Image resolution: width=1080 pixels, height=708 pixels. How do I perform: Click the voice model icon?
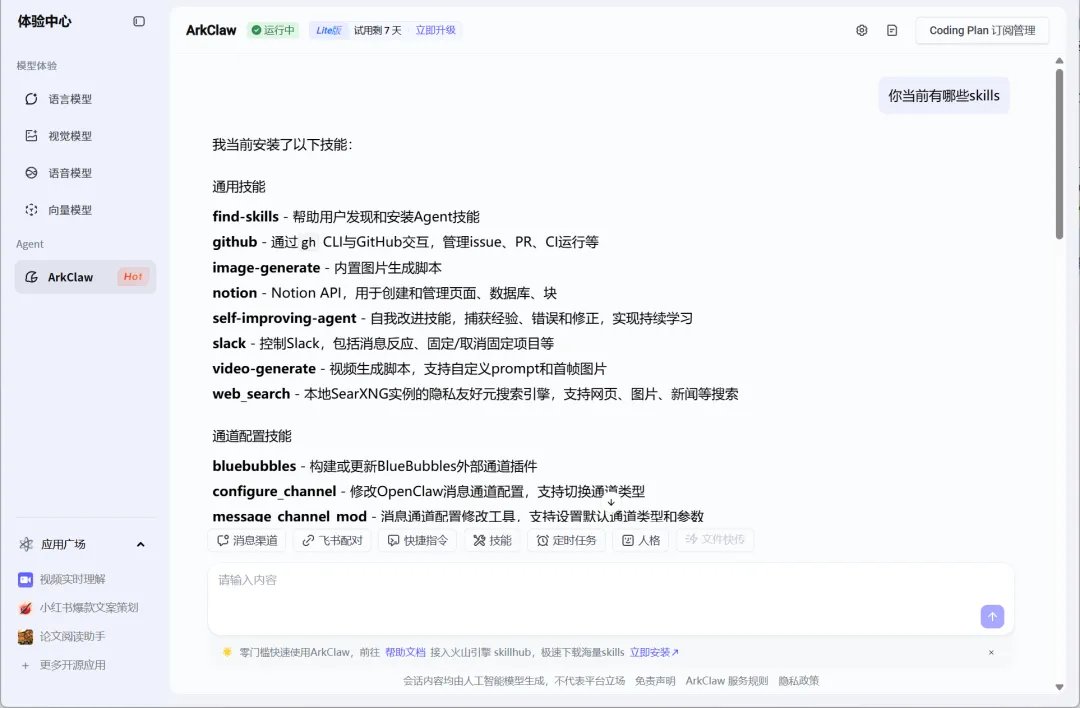tap(31, 173)
